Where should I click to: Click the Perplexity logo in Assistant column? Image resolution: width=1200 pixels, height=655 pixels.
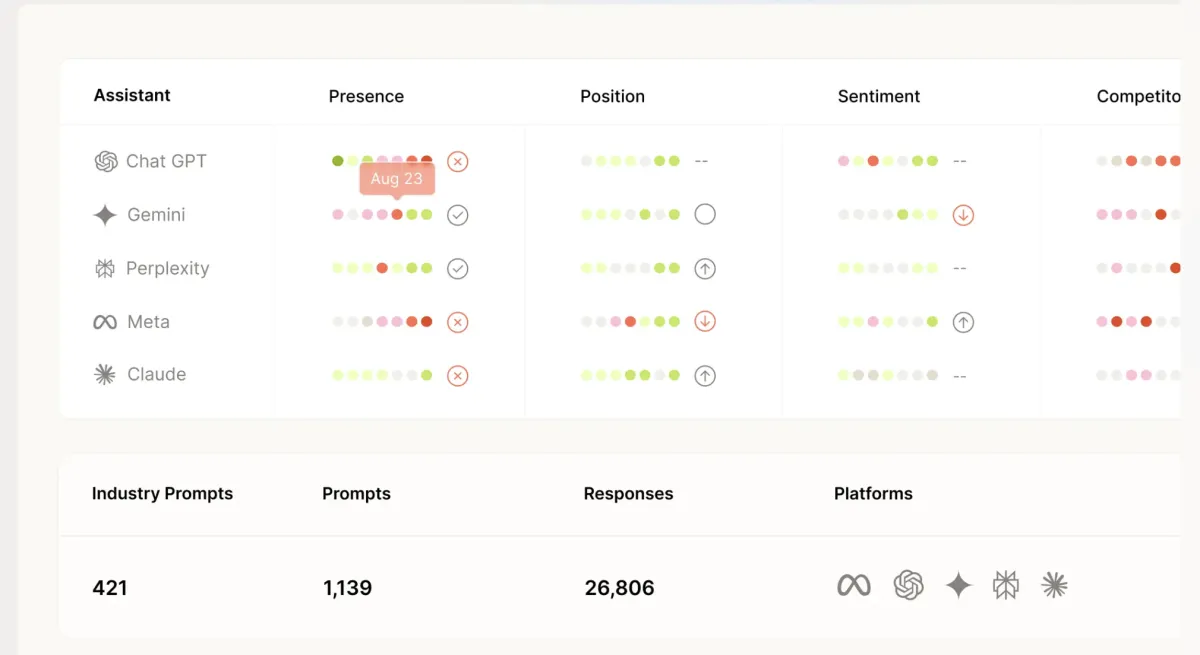pos(105,268)
